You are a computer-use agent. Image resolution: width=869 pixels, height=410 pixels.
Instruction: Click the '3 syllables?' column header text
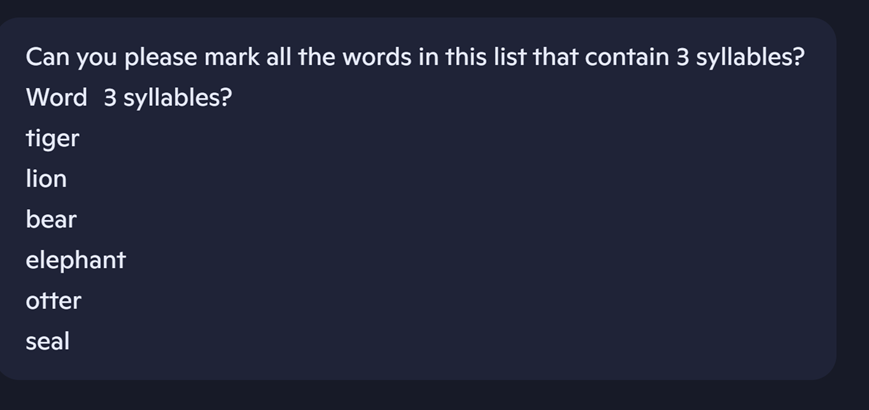pyautogui.click(x=168, y=98)
